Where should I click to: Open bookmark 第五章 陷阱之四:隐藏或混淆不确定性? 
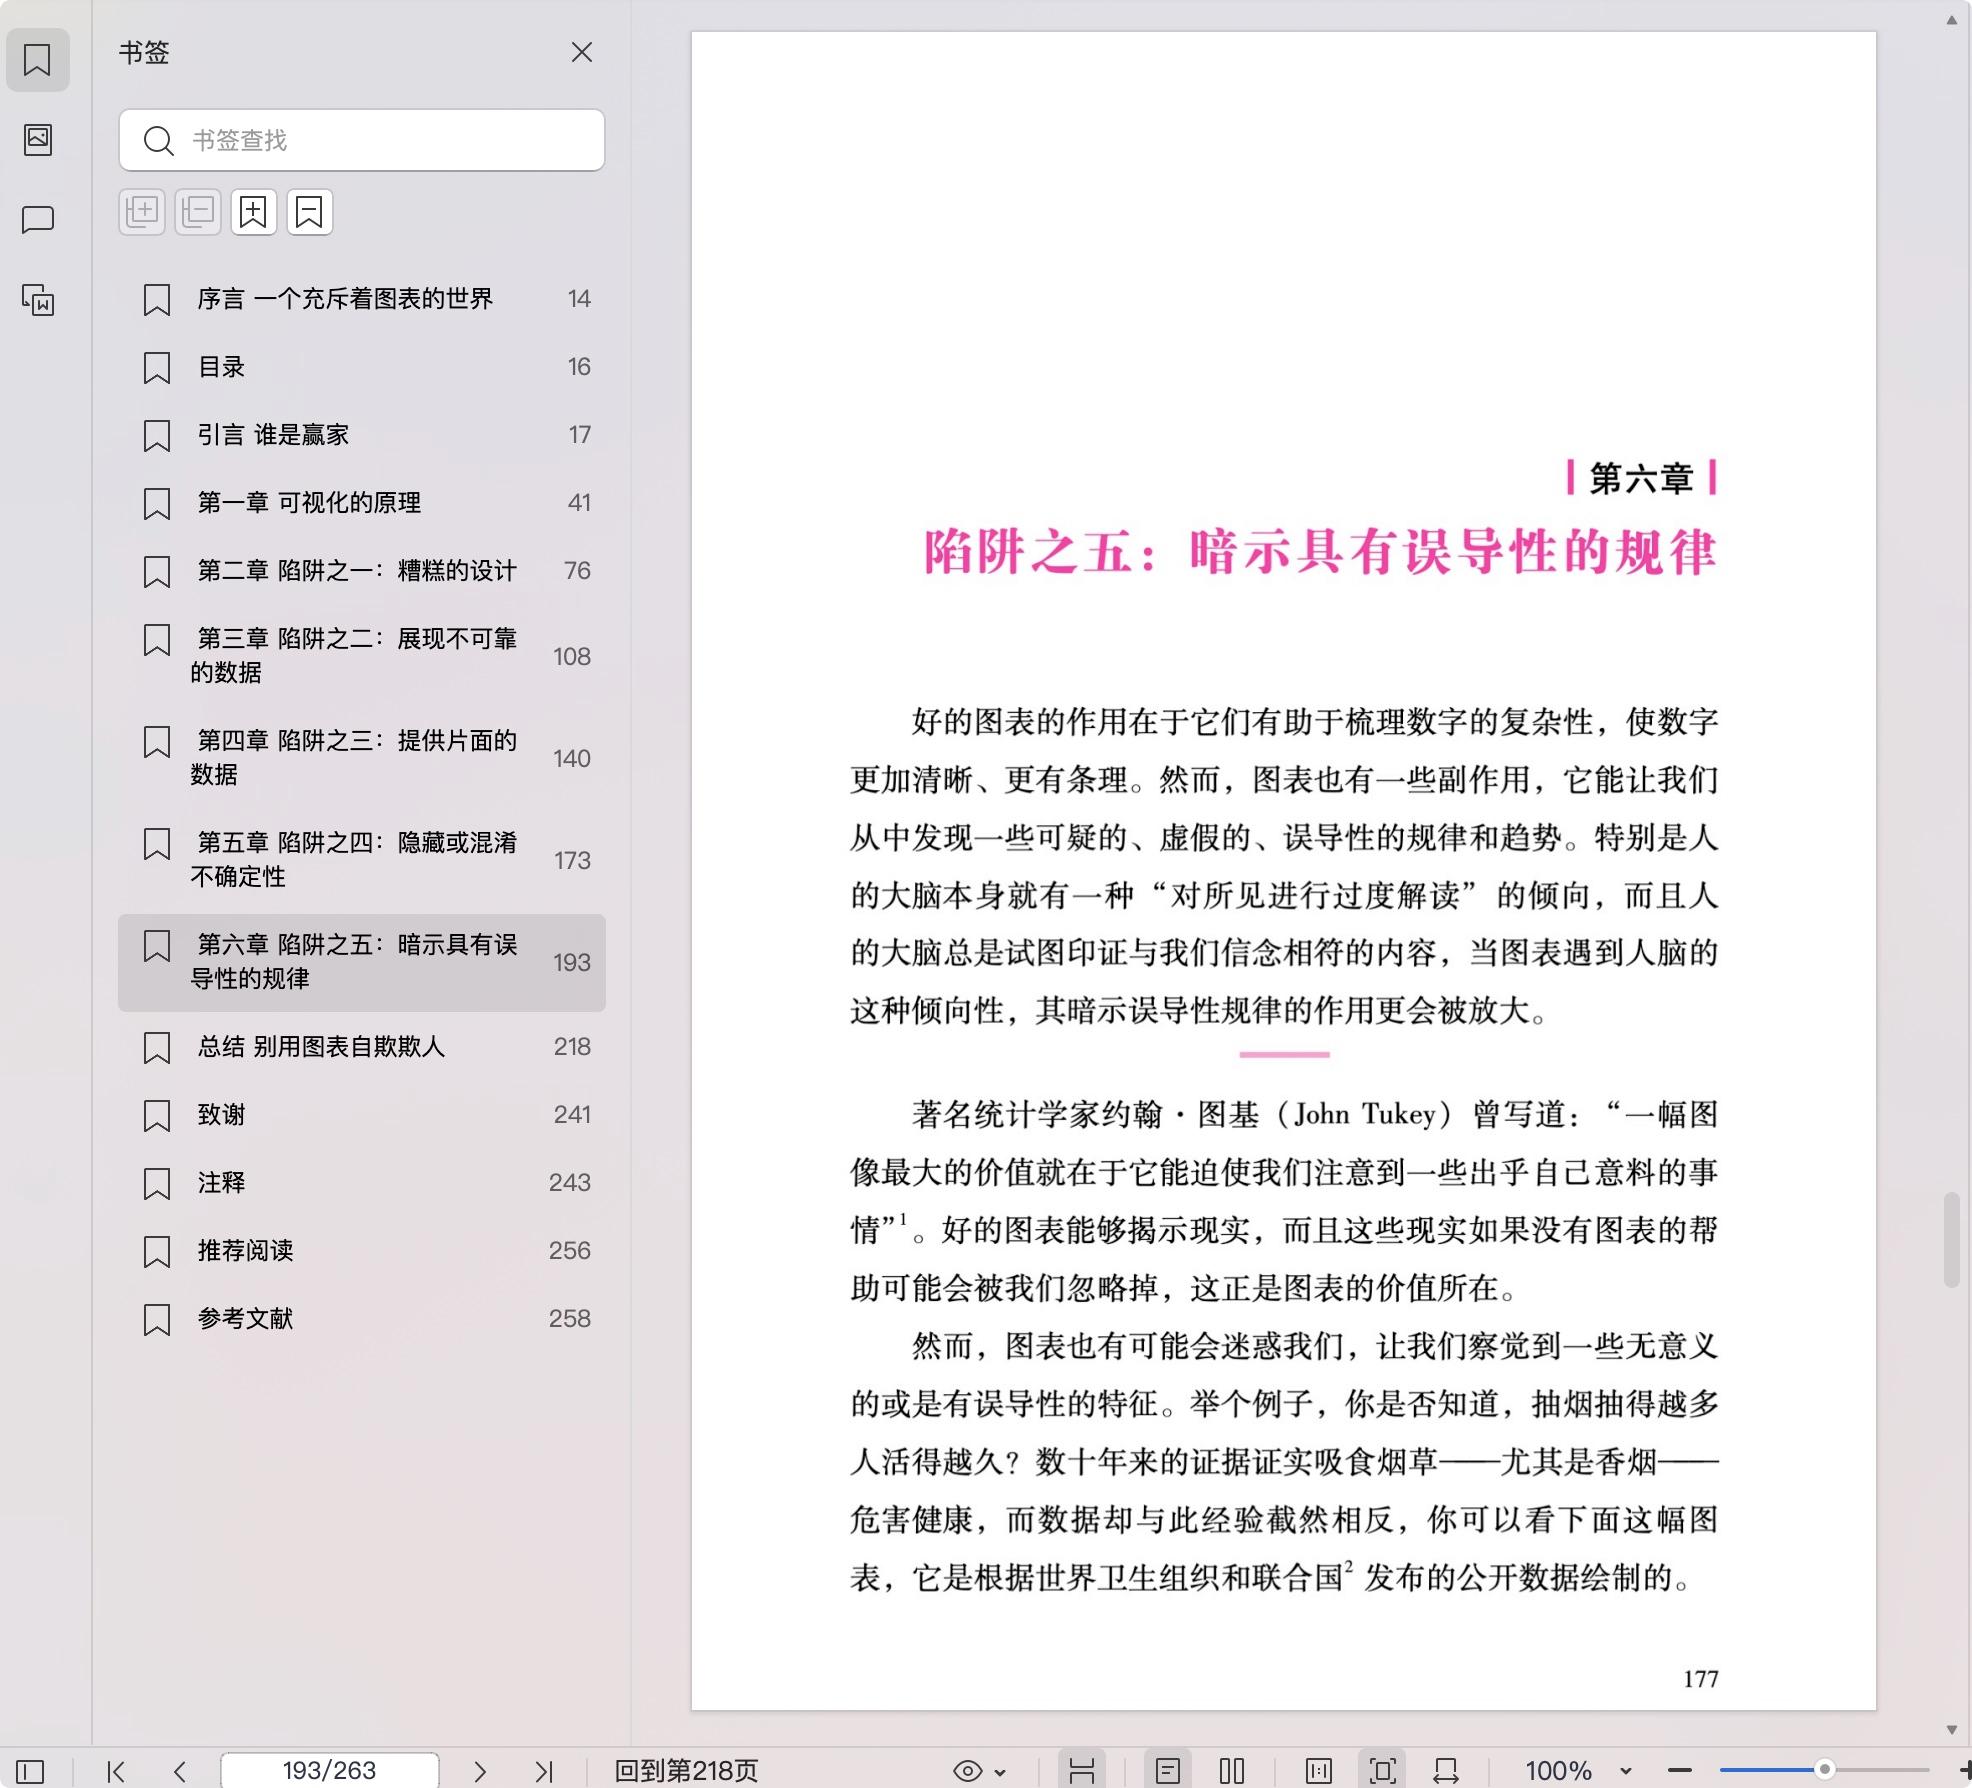[362, 860]
